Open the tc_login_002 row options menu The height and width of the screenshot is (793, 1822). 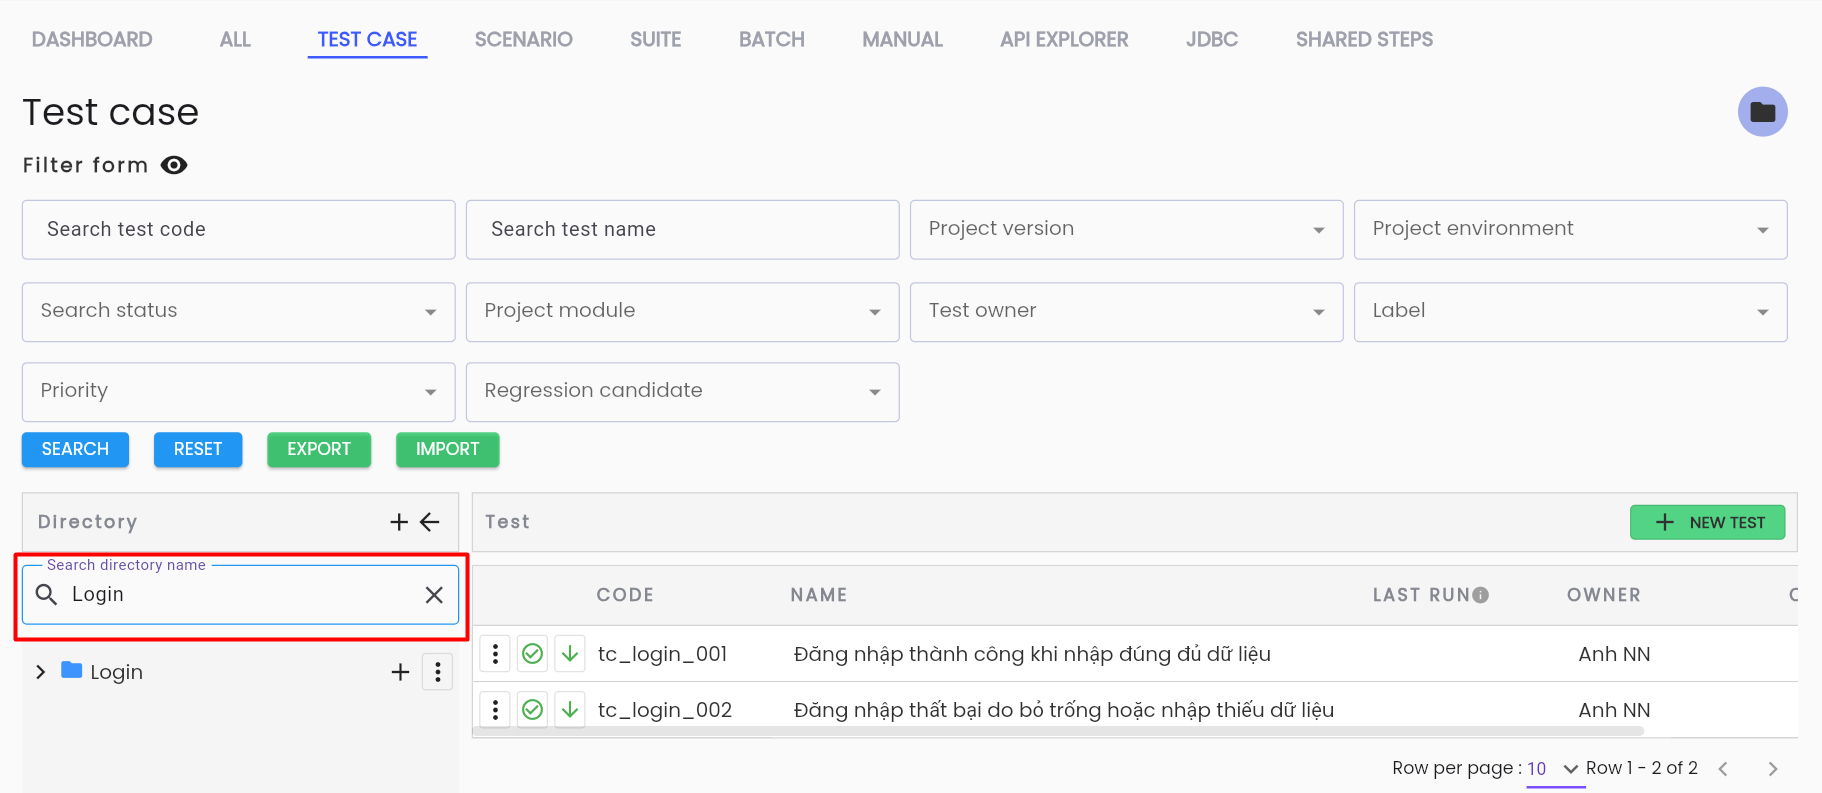495,710
